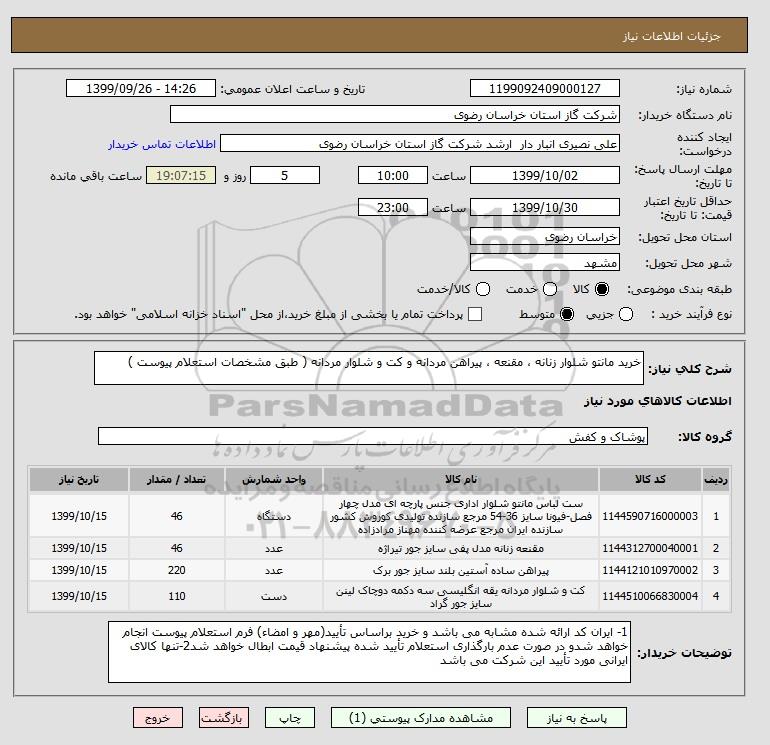Click quantity 220 in the table
Screen dimensions: 770x745
click(x=177, y=570)
